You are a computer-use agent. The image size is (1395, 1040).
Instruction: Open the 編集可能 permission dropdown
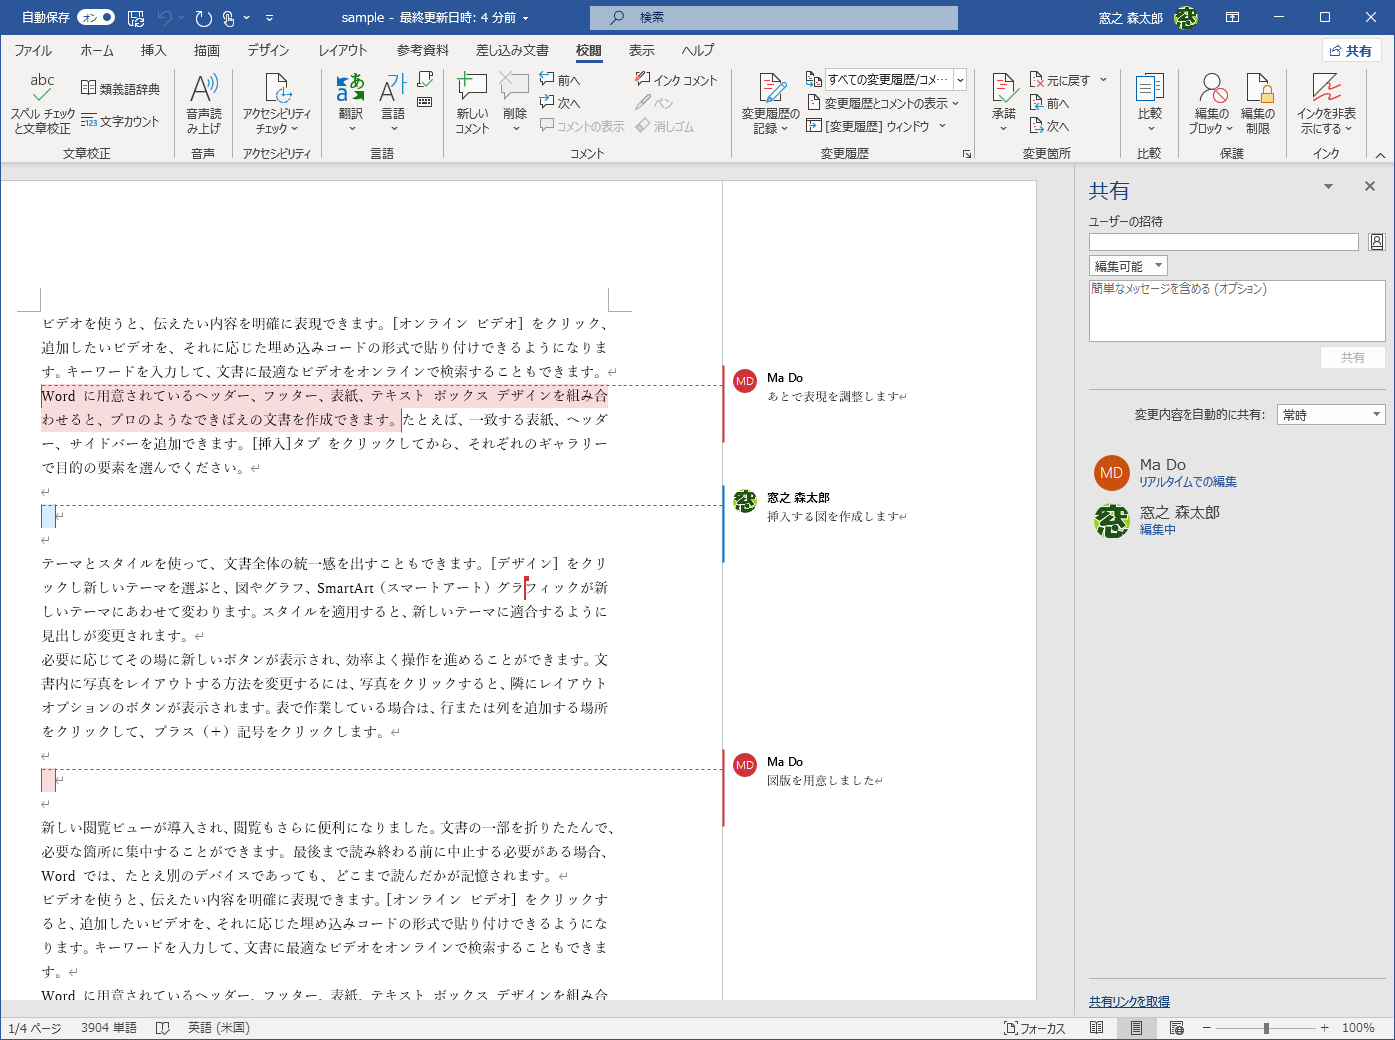[1127, 265]
